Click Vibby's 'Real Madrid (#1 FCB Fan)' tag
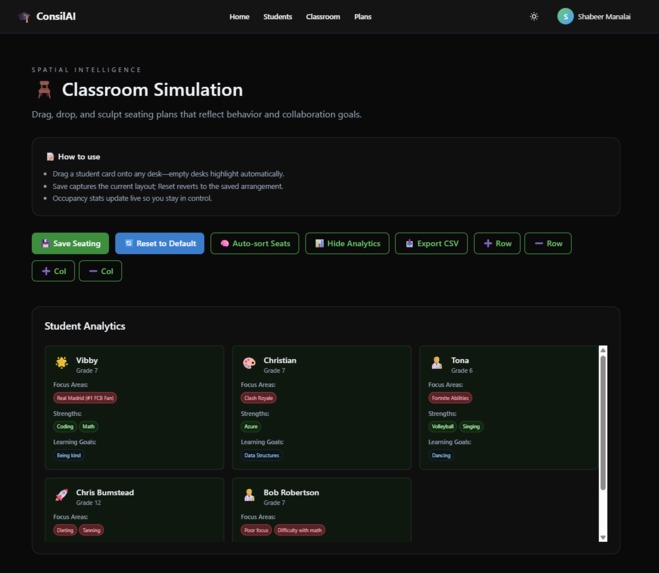The height and width of the screenshot is (573, 659). click(85, 398)
